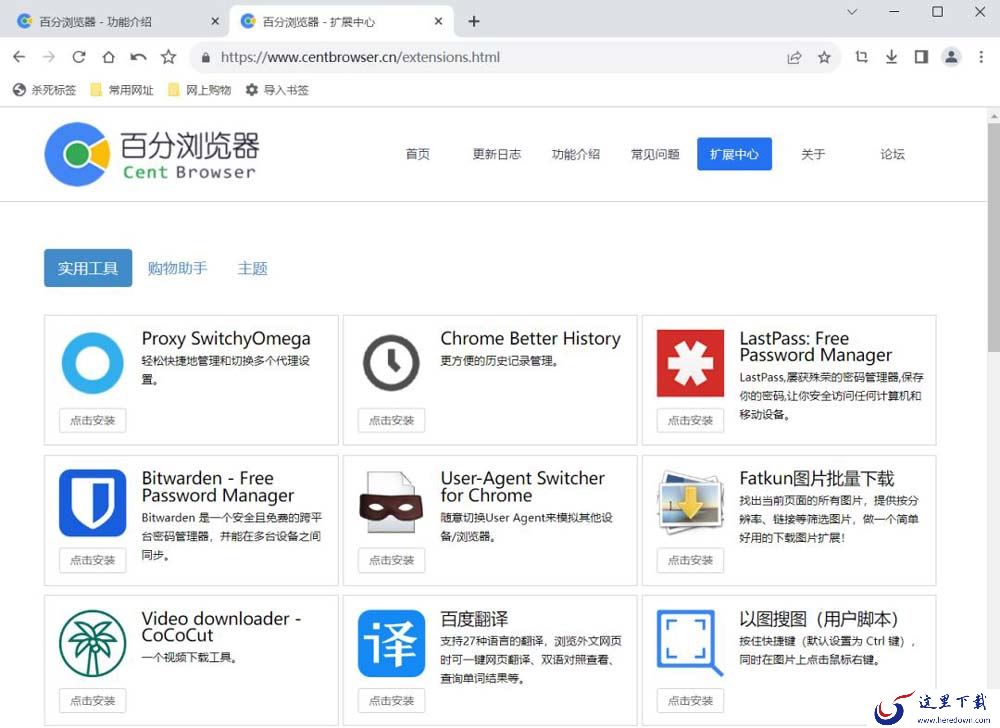The width and height of the screenshot is (1000, 728).
Task: Go back with the browser back arrow
Action: click(x=19, y=57)
